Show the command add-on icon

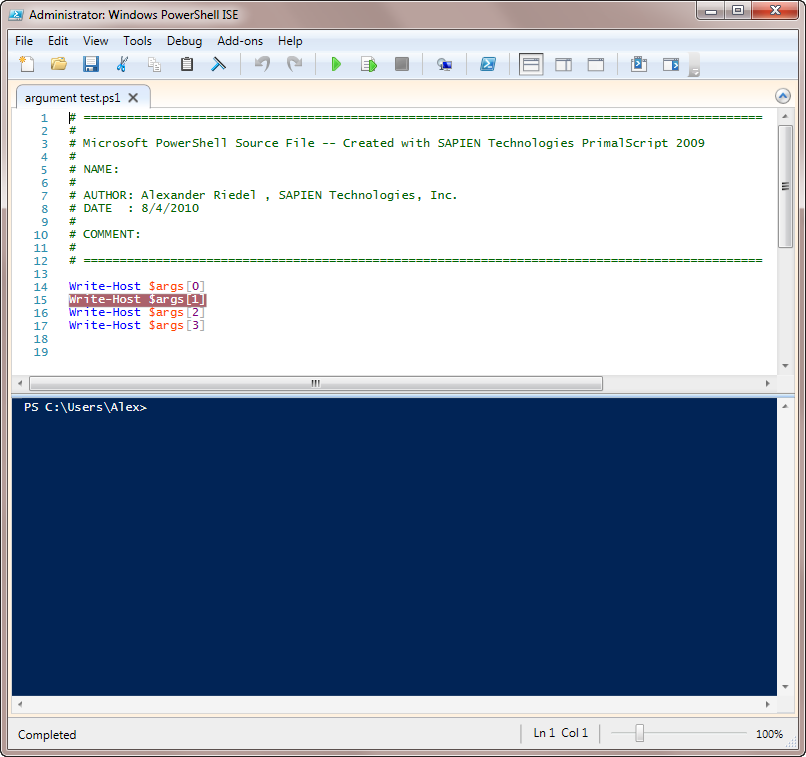[671, 64]
